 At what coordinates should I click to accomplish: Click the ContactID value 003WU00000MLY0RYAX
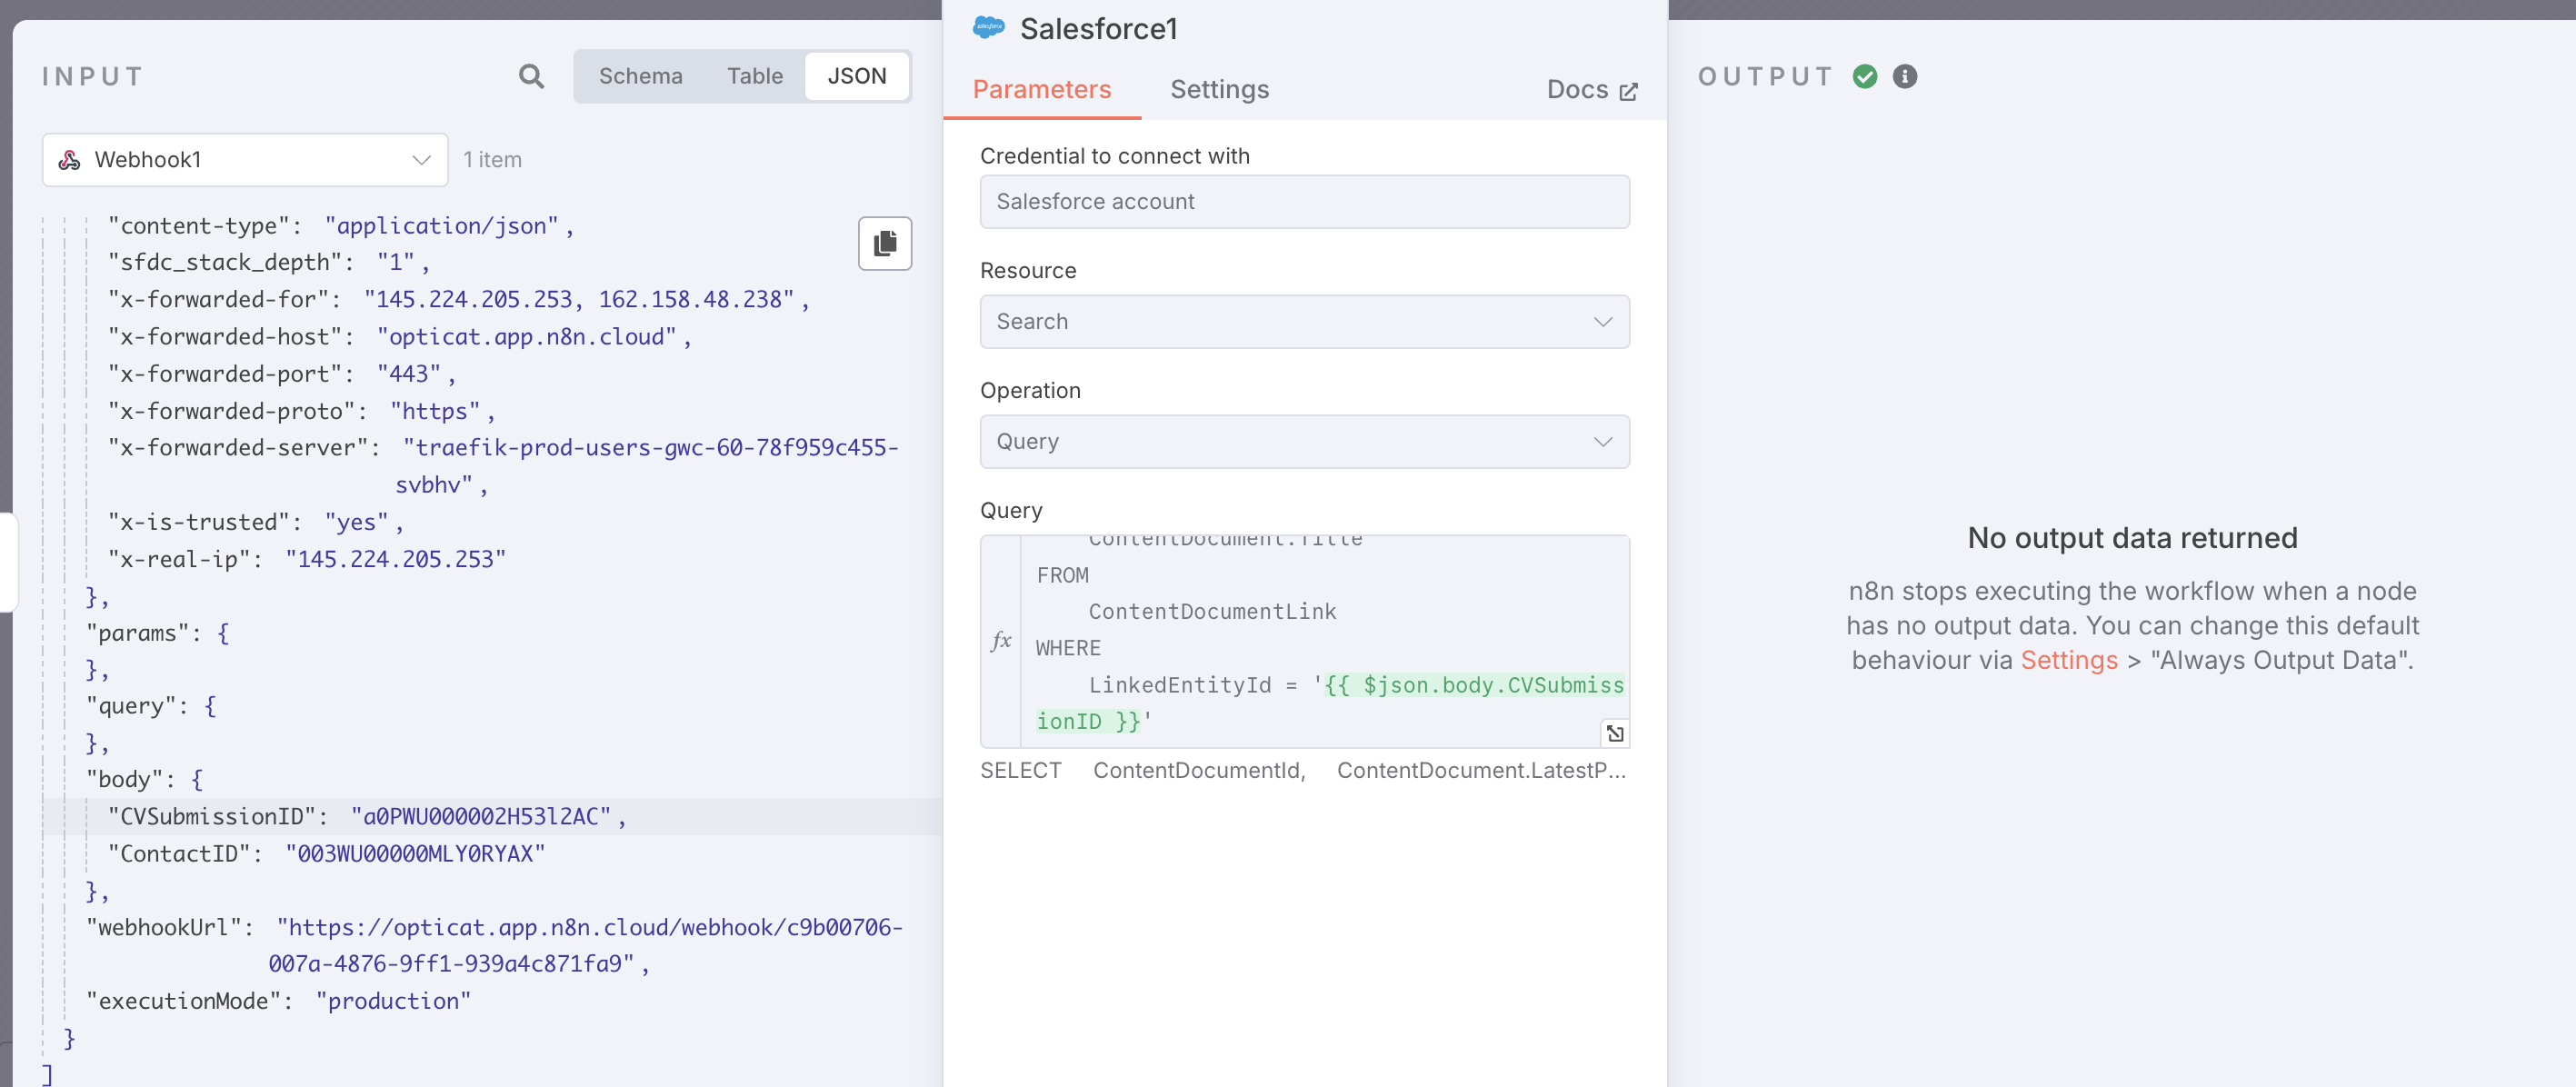415,853
